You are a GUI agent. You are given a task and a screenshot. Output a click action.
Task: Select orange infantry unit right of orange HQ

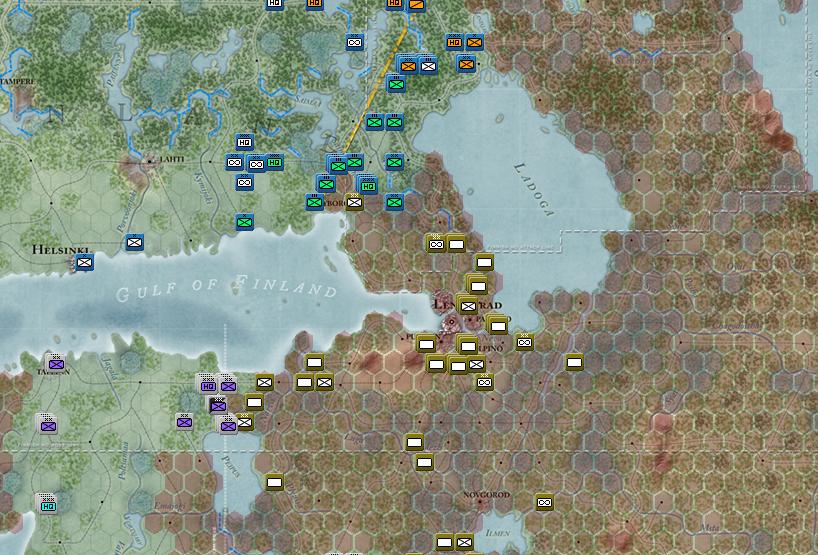(x=474, y=42)
